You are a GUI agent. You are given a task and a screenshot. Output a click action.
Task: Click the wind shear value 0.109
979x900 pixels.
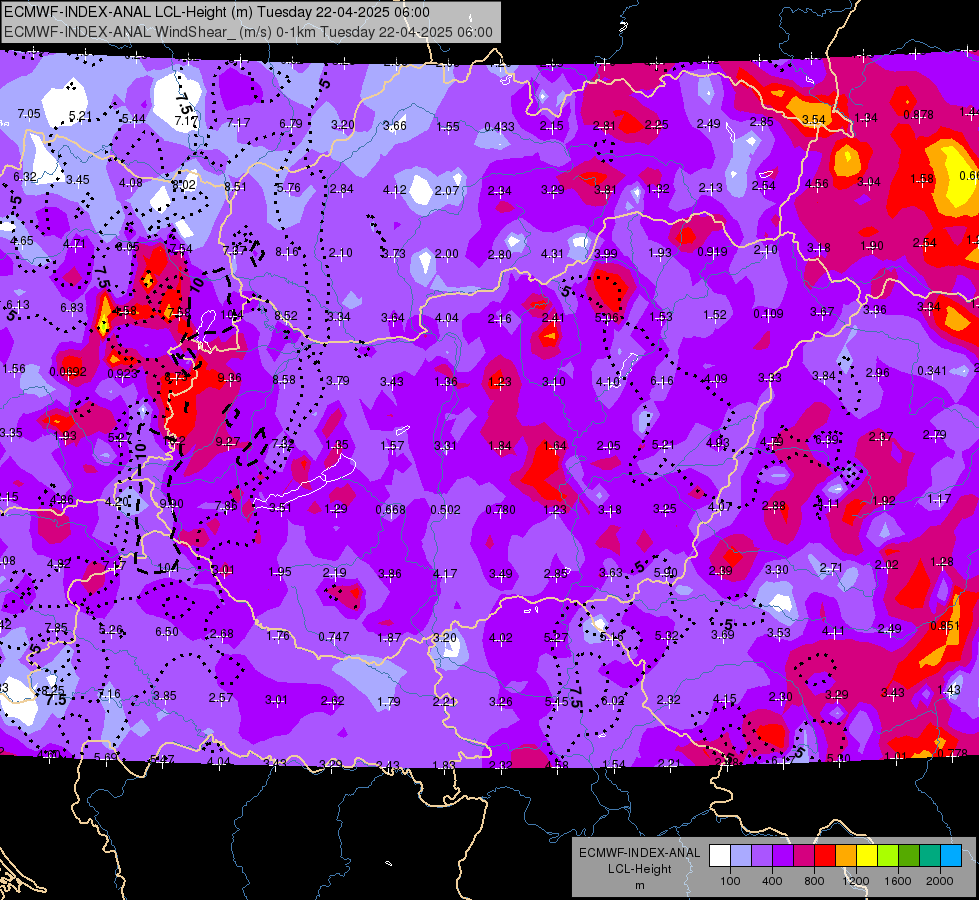point(768,314)
